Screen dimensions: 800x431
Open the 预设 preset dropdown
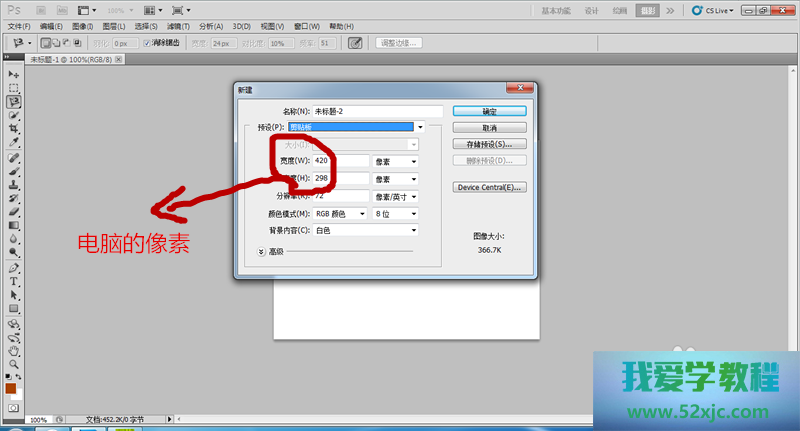pyautogui.click(x=421, y=127)
